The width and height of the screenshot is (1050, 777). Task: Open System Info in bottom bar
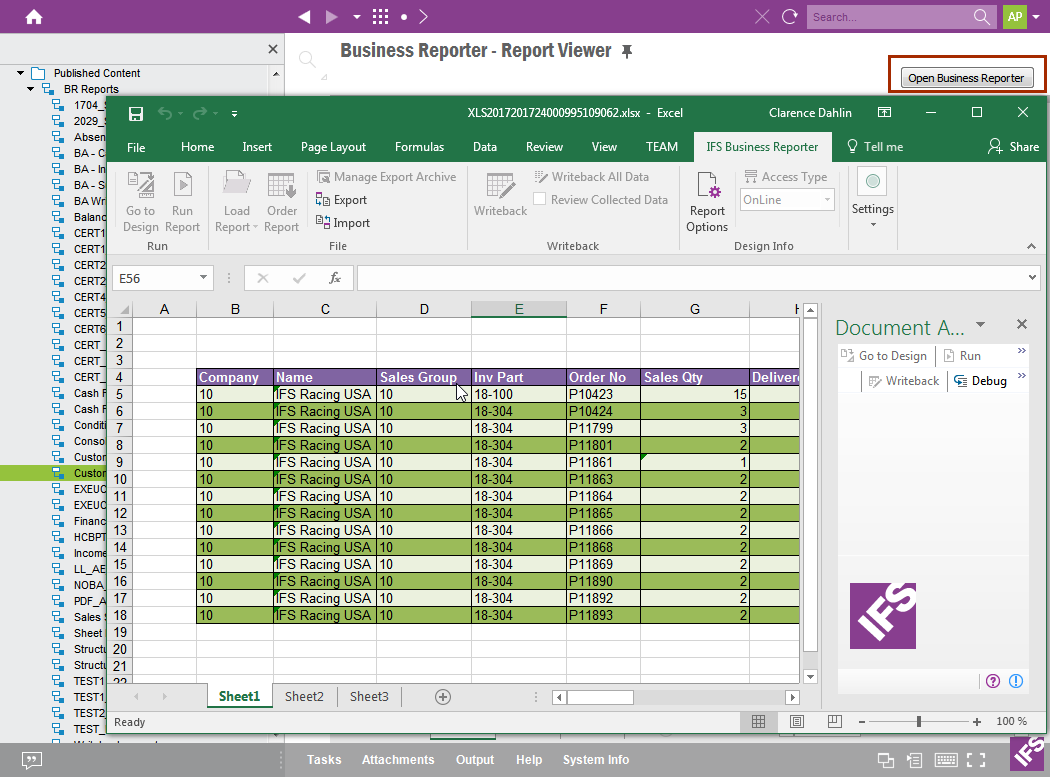pyautogui.click(x=596, y=760)
